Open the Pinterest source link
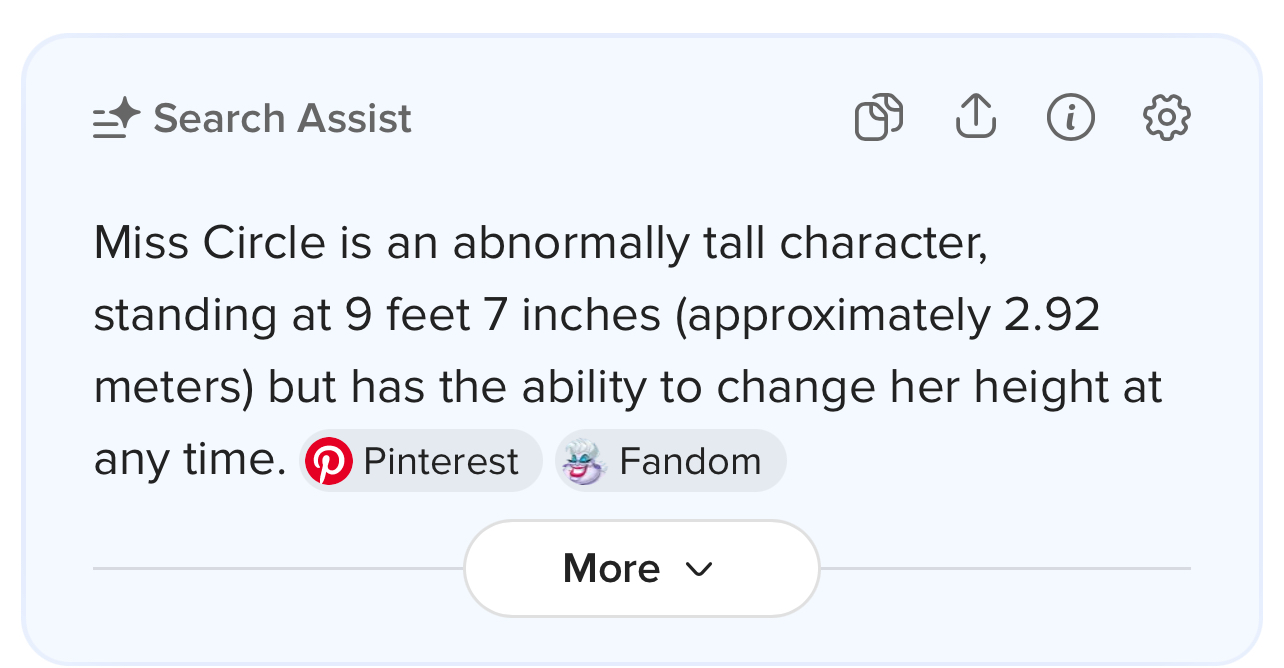Image resolution: width=1284 pixels, height=668 pixels. [440, 461]
